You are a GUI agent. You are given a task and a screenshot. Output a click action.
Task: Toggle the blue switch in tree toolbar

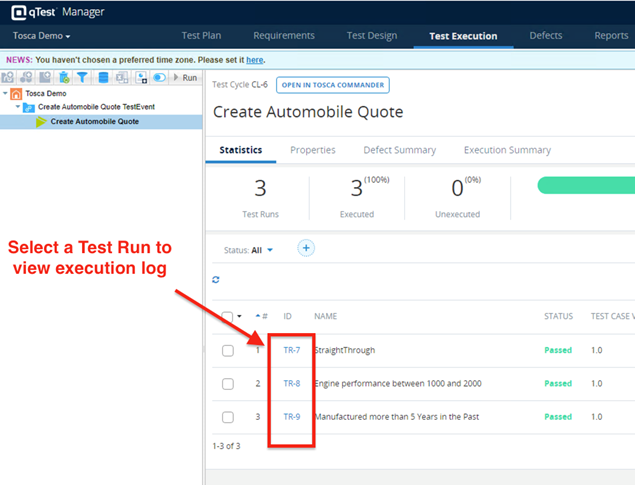click(160, 77)
